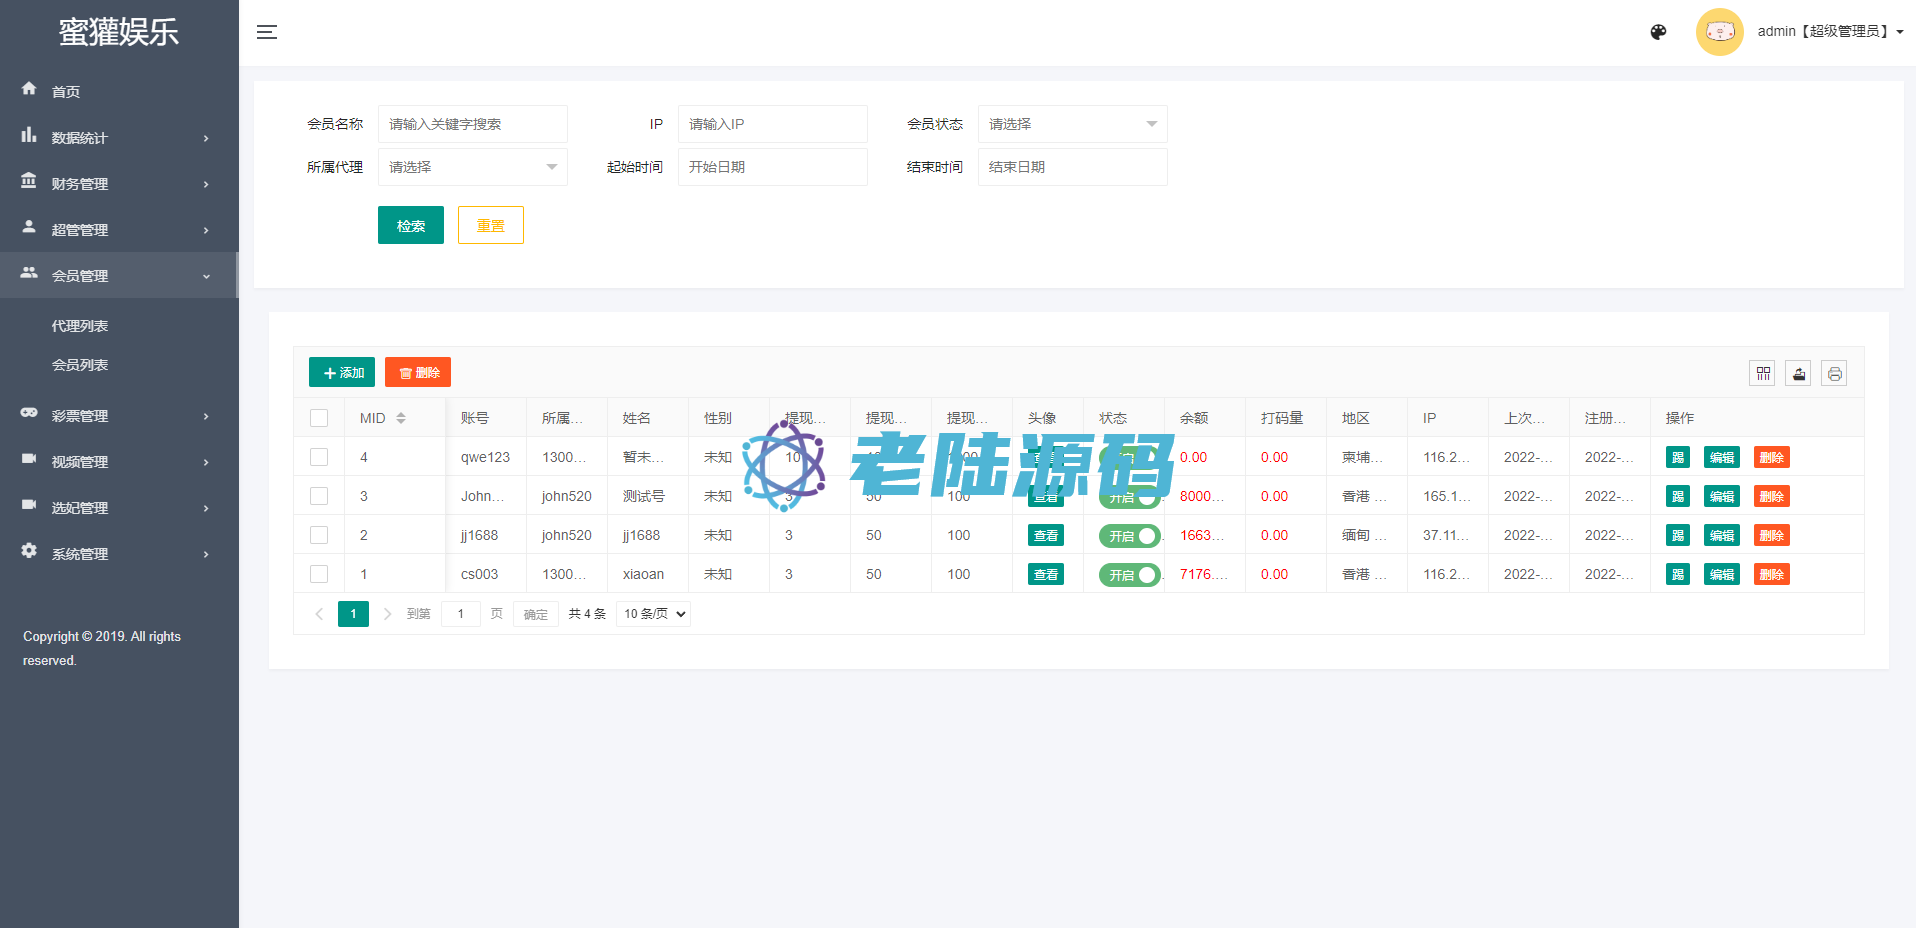Expand 数据统计 menu chevron
This screenshot has width=1916, height=928.
click(x=206, y=138)
